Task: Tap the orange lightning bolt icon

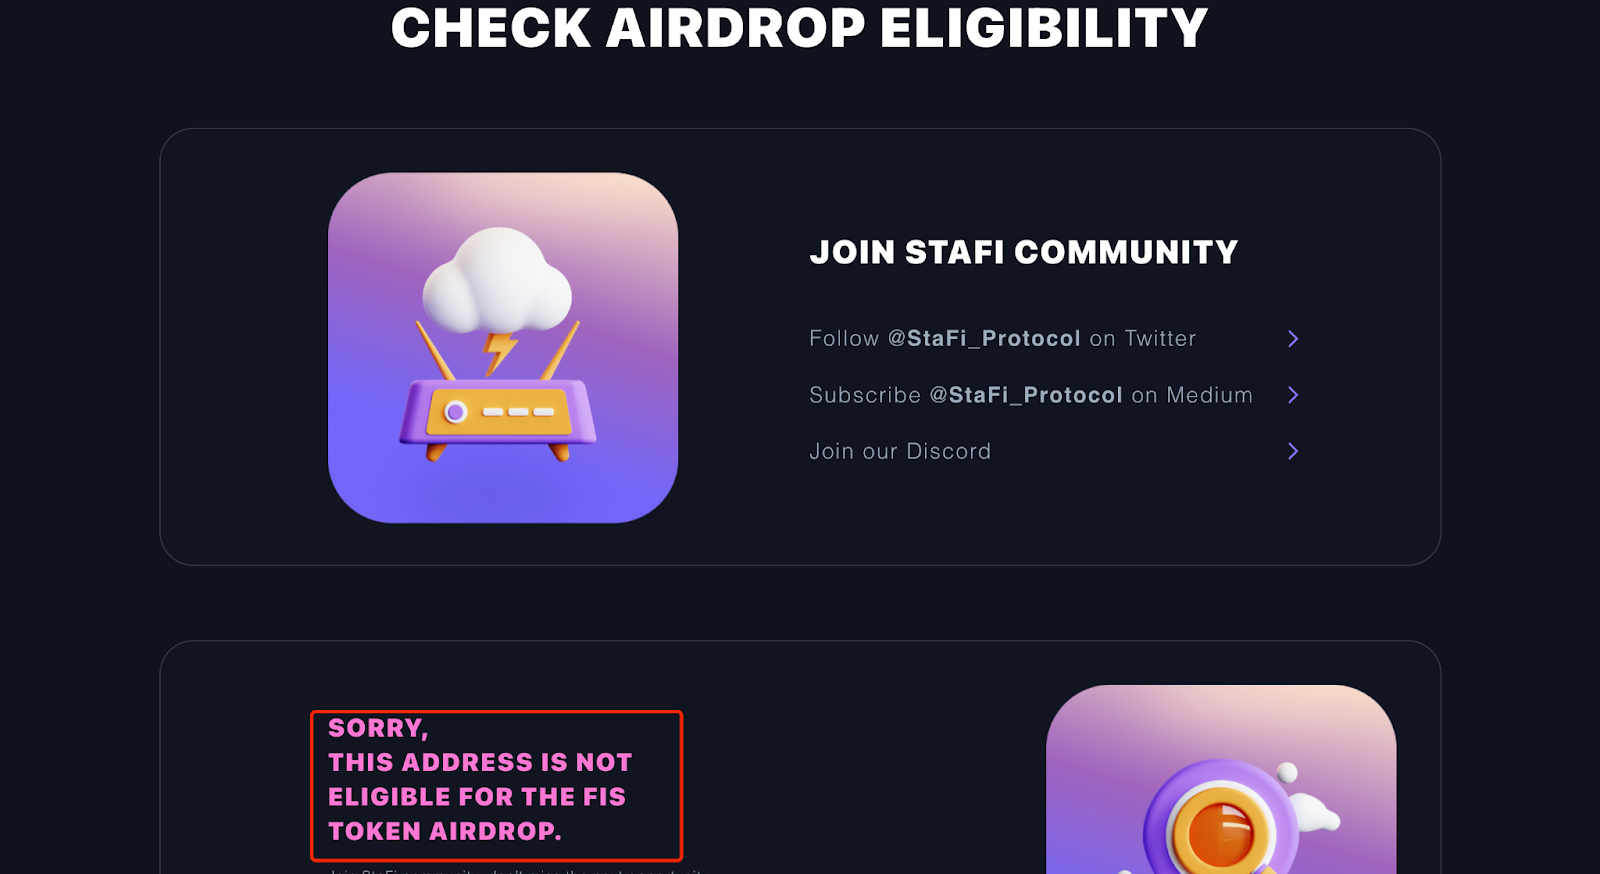Action: [499, 352]
